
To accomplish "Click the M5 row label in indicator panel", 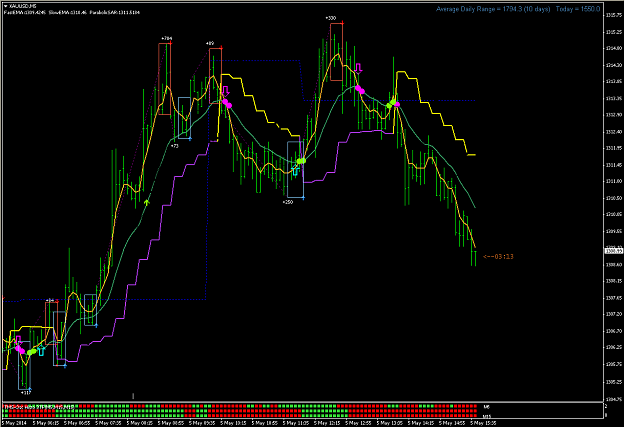I will tap(486, 407).
